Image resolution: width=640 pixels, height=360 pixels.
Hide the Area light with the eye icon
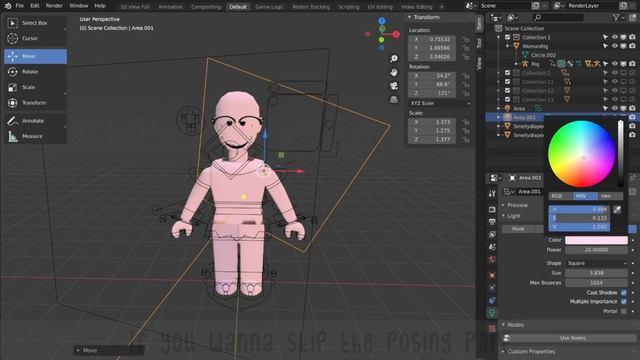pos(615,108)
